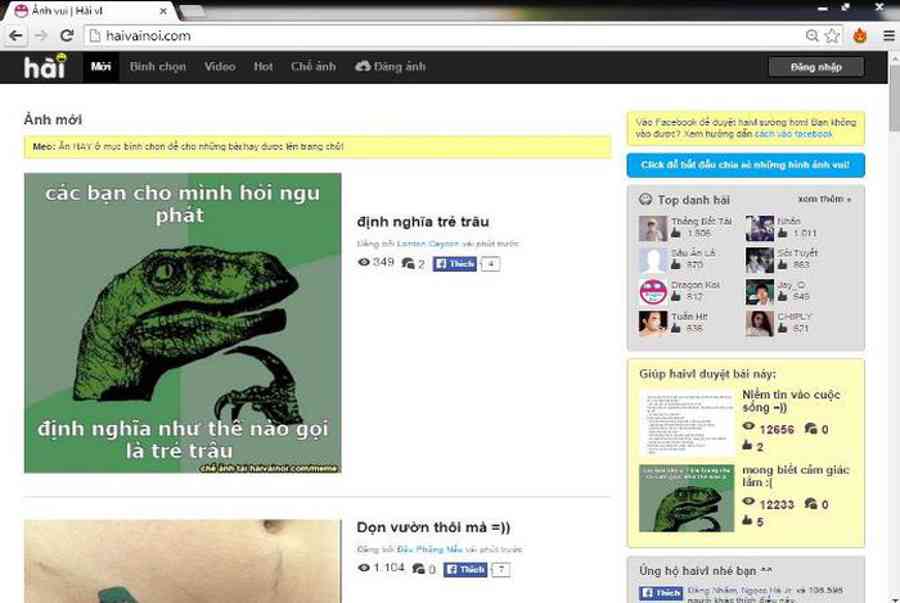
Task: Click the magnifier zoom icon in the address bar
Action: pos(812,36)
